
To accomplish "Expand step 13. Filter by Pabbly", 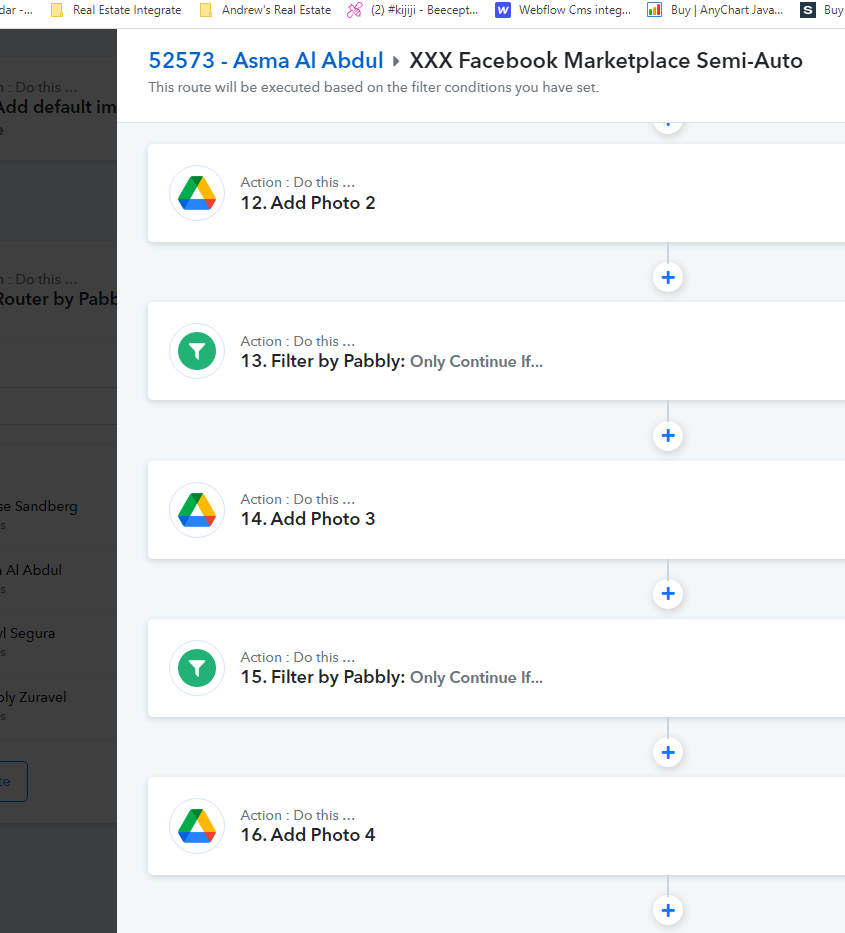I will [496, 351].
